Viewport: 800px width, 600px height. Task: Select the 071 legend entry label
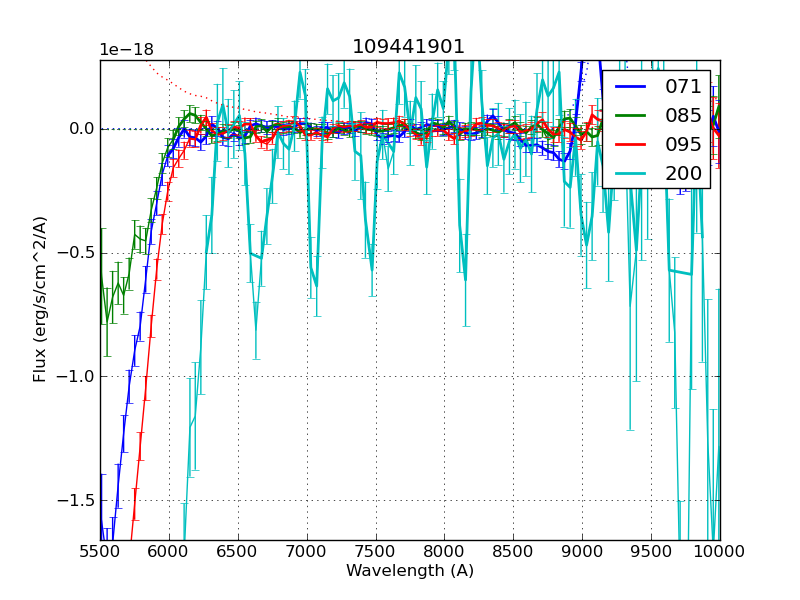[683, 87]
